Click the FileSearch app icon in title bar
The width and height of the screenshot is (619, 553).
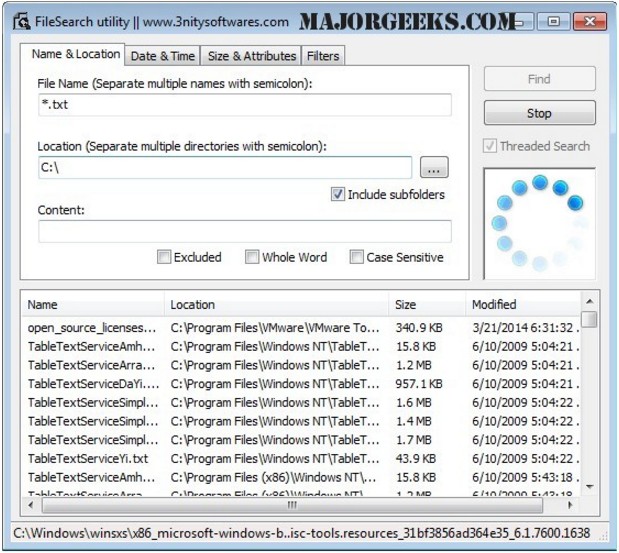pos(21,21)
